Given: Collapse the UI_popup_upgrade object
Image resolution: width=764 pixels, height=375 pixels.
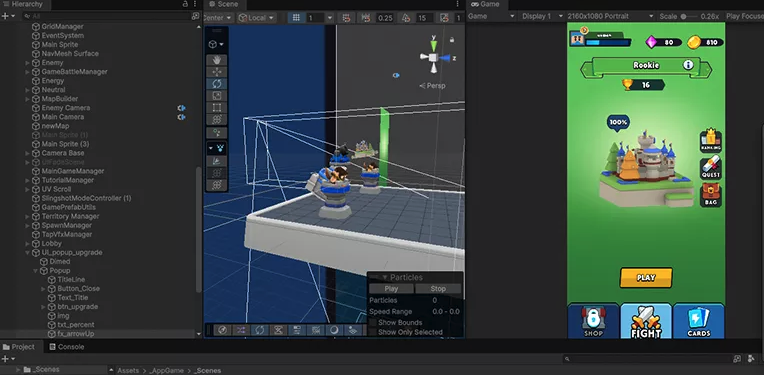Looking at the screenshot, I should [x=28, y=252].
